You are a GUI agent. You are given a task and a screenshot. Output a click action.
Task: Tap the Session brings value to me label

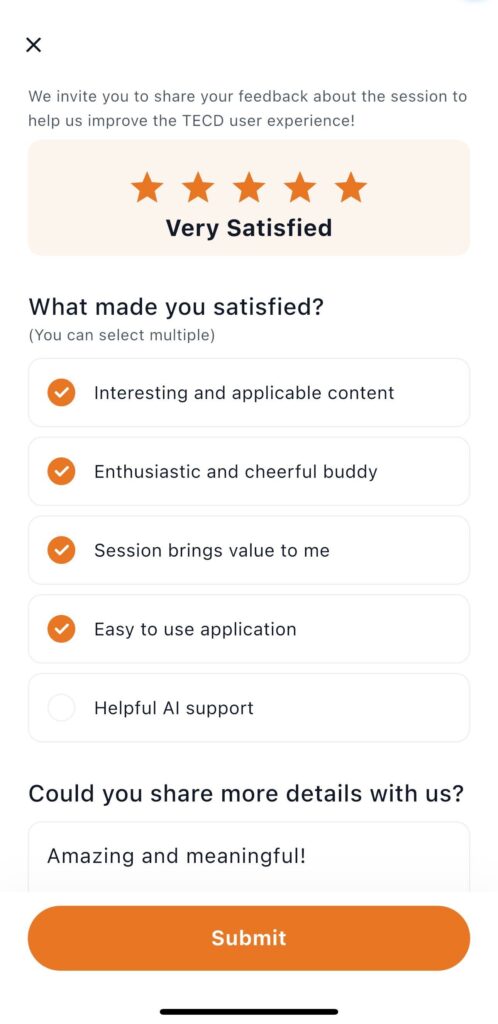[x=211, y=551]
